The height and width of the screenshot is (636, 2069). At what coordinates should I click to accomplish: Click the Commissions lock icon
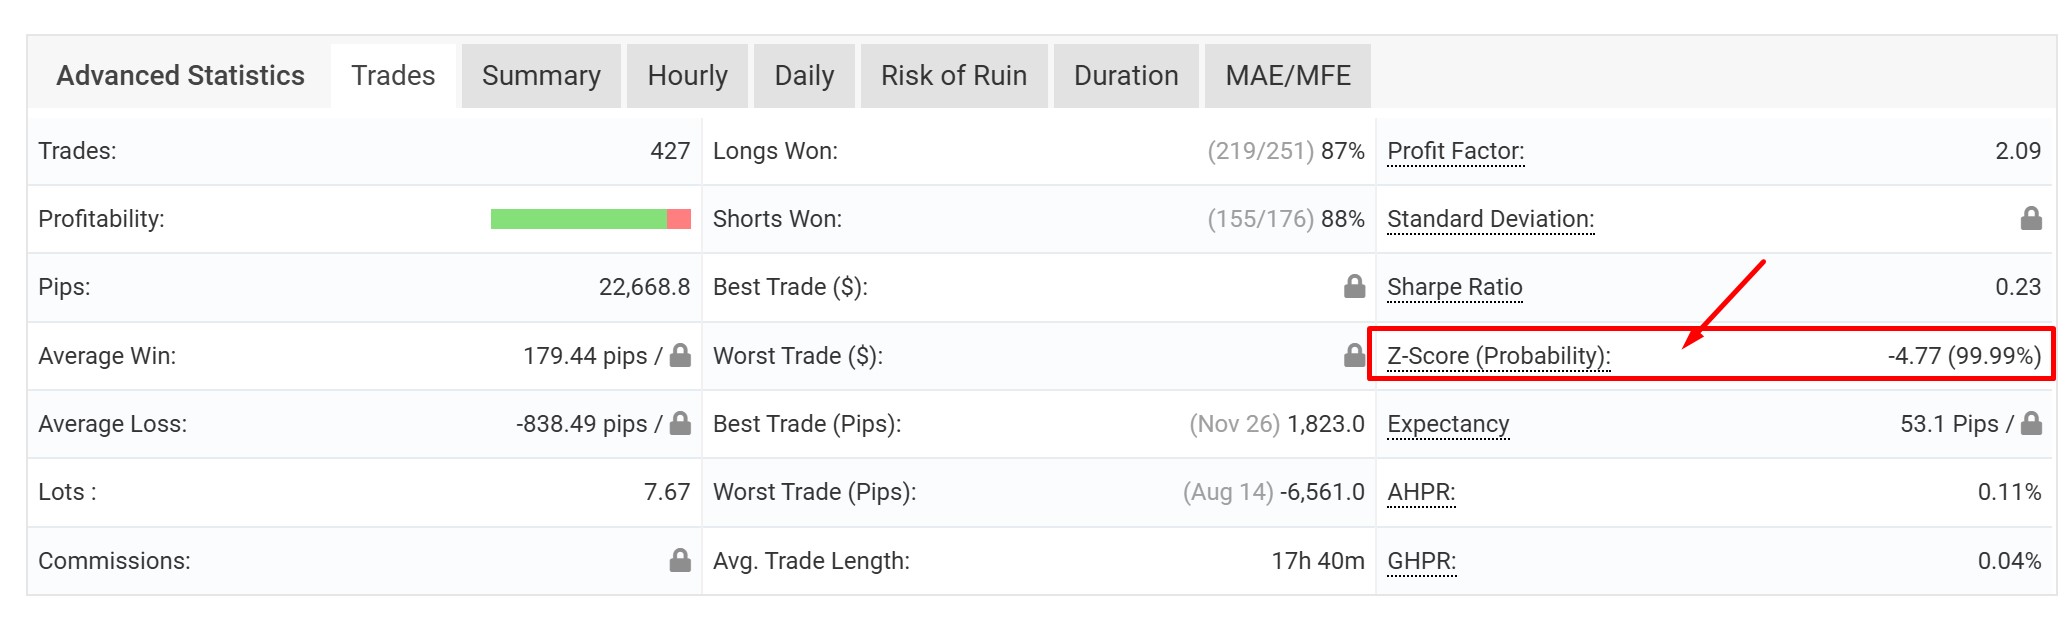point(680,560)
